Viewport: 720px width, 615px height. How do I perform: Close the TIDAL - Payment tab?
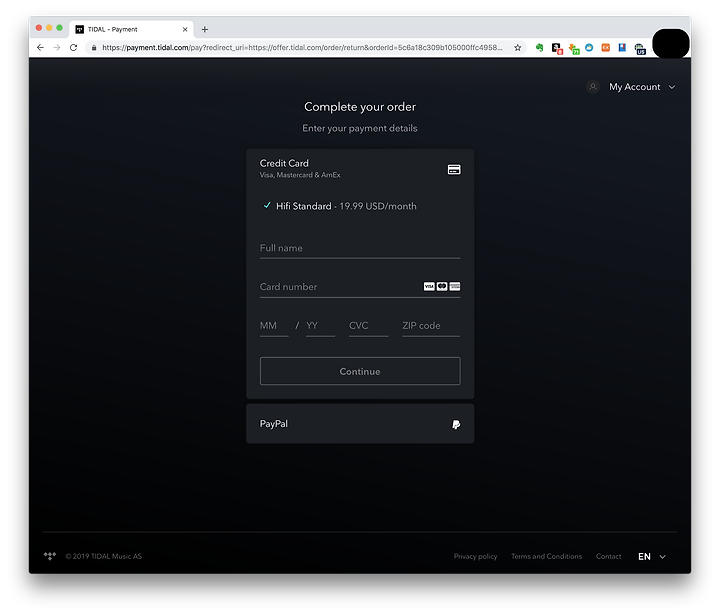[185, 29]
